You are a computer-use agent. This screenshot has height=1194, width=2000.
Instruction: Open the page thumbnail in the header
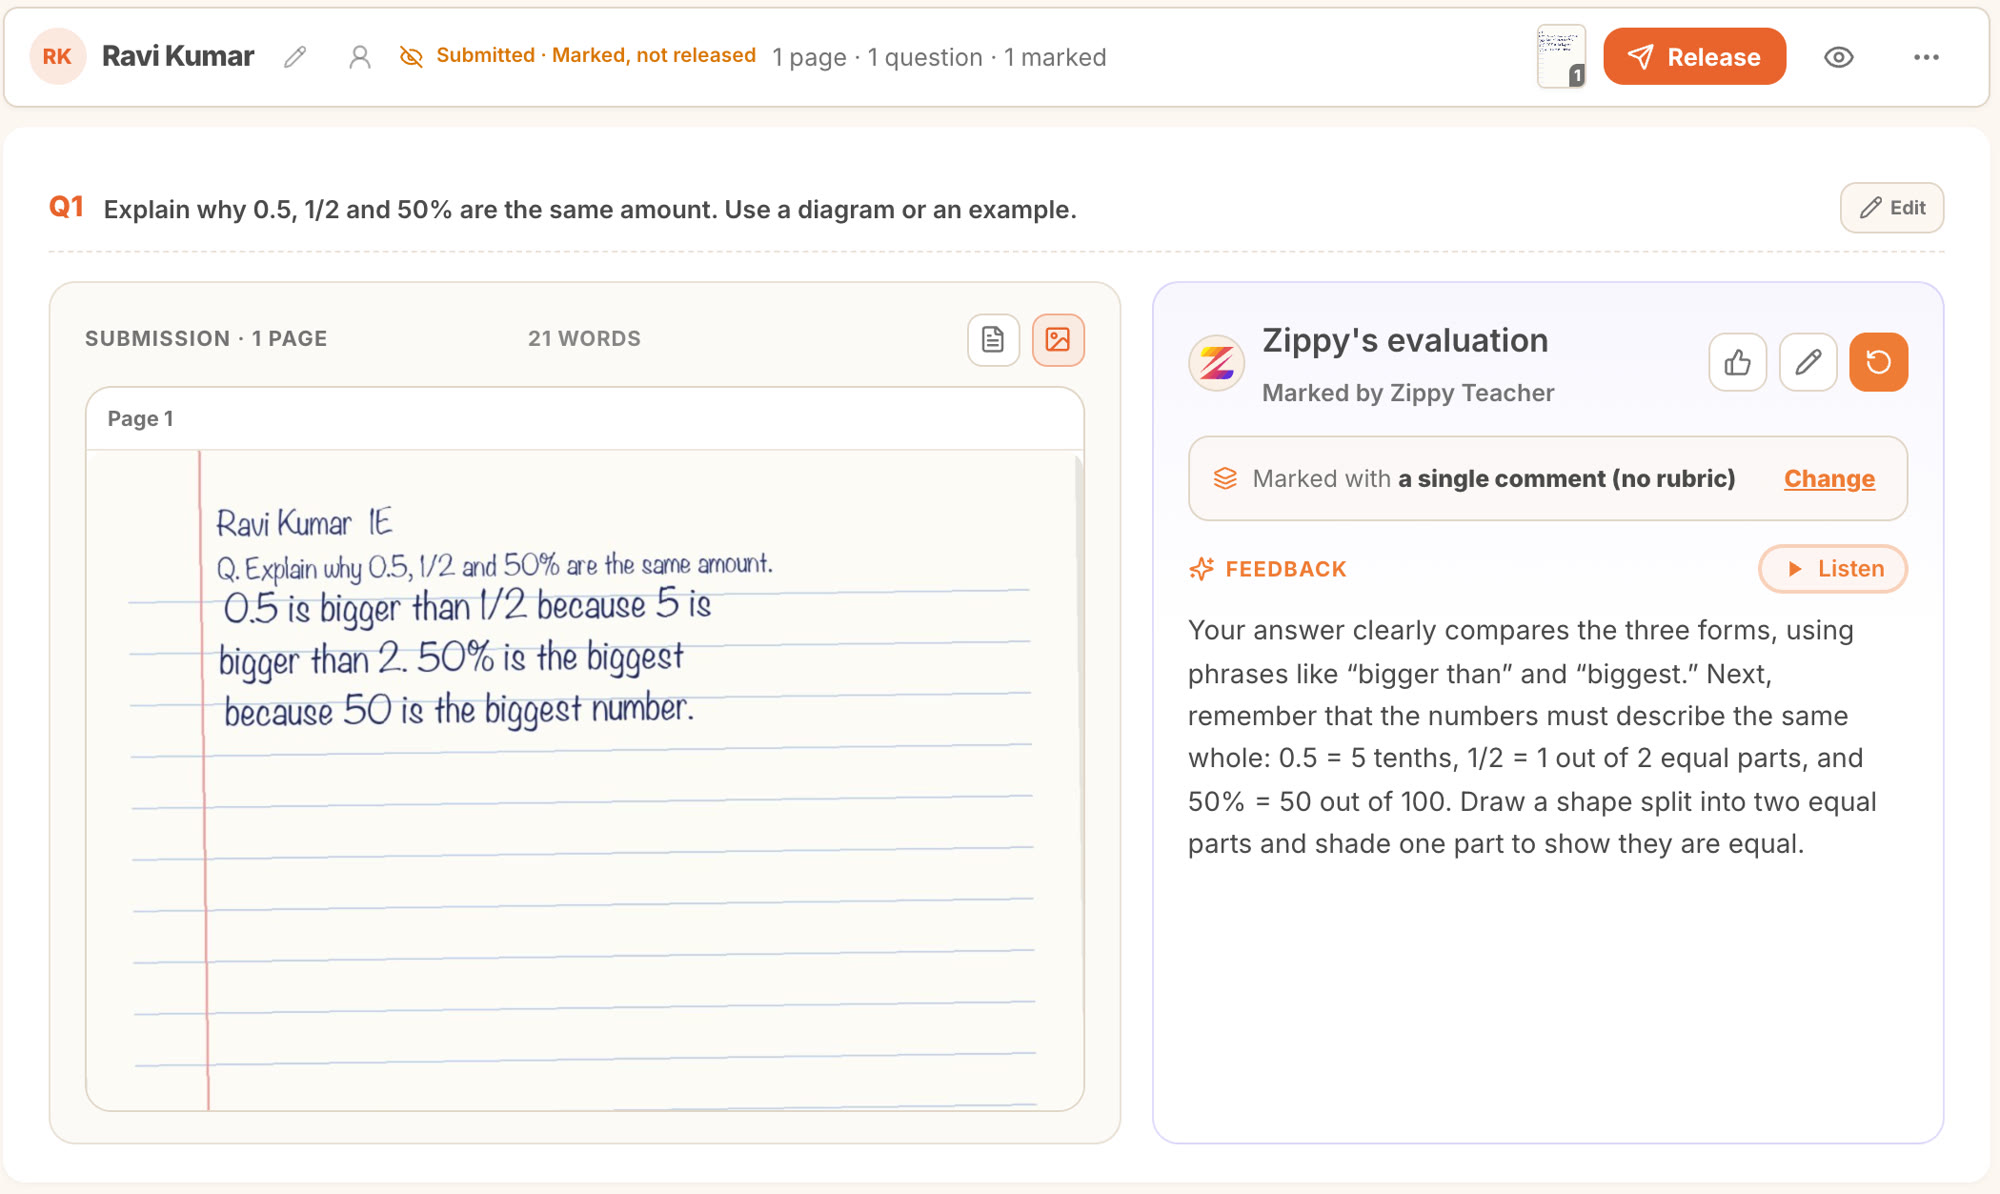pyautogui.click(x=1561, y=56)
